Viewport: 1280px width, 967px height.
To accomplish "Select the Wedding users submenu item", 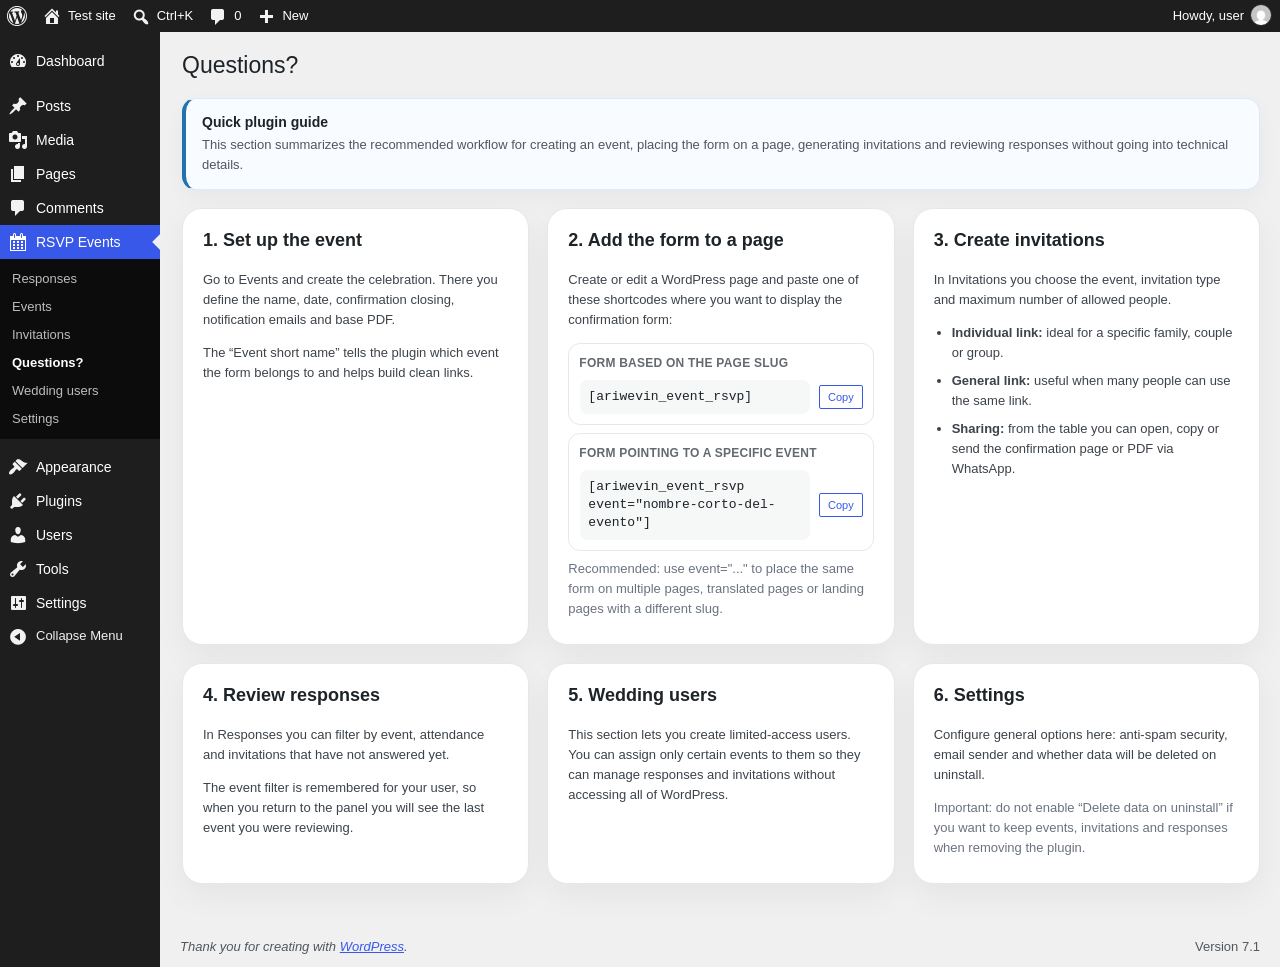I will tap(55, 391).
